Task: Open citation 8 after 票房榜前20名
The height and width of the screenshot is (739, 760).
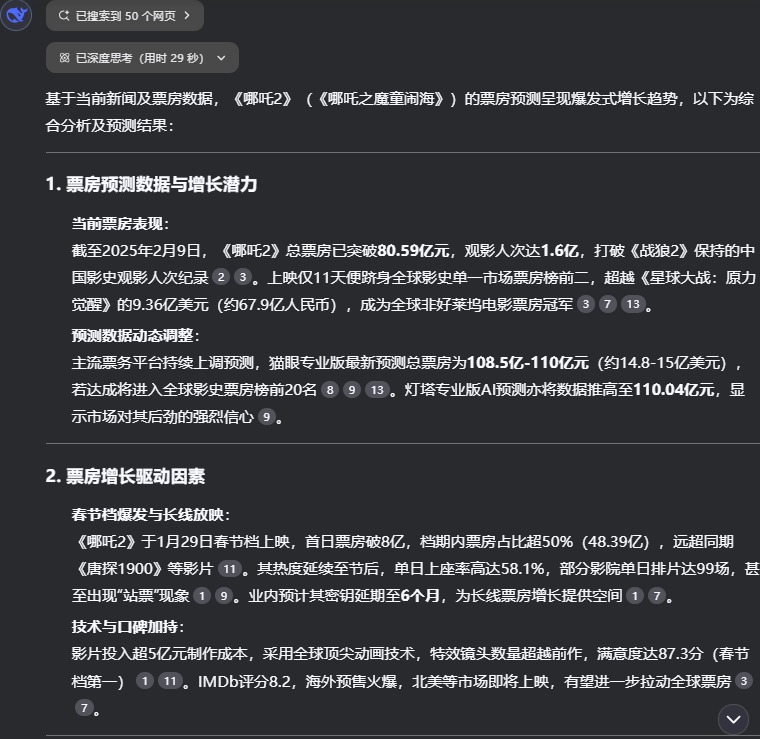Action: 330,390
